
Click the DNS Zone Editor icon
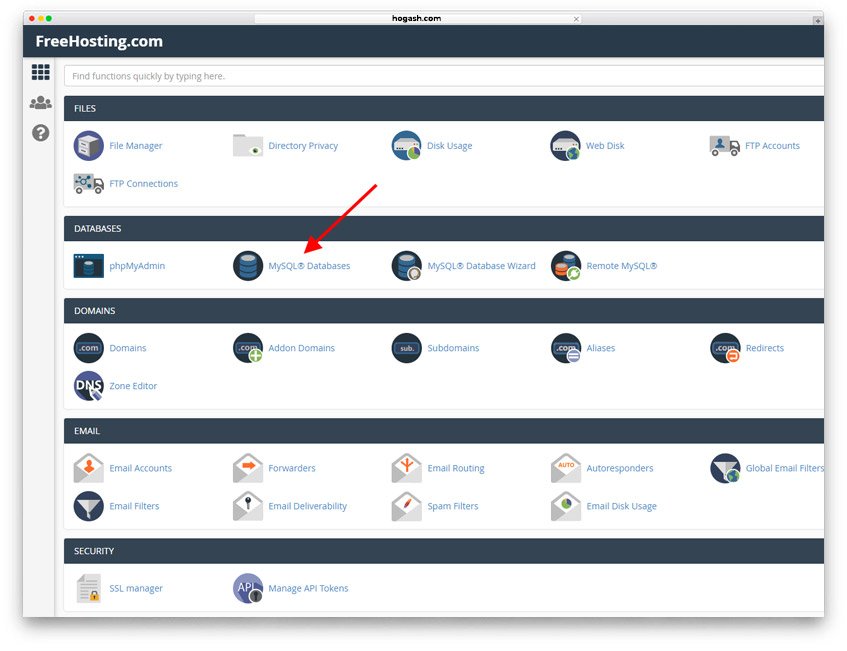[x=89, y=386]
